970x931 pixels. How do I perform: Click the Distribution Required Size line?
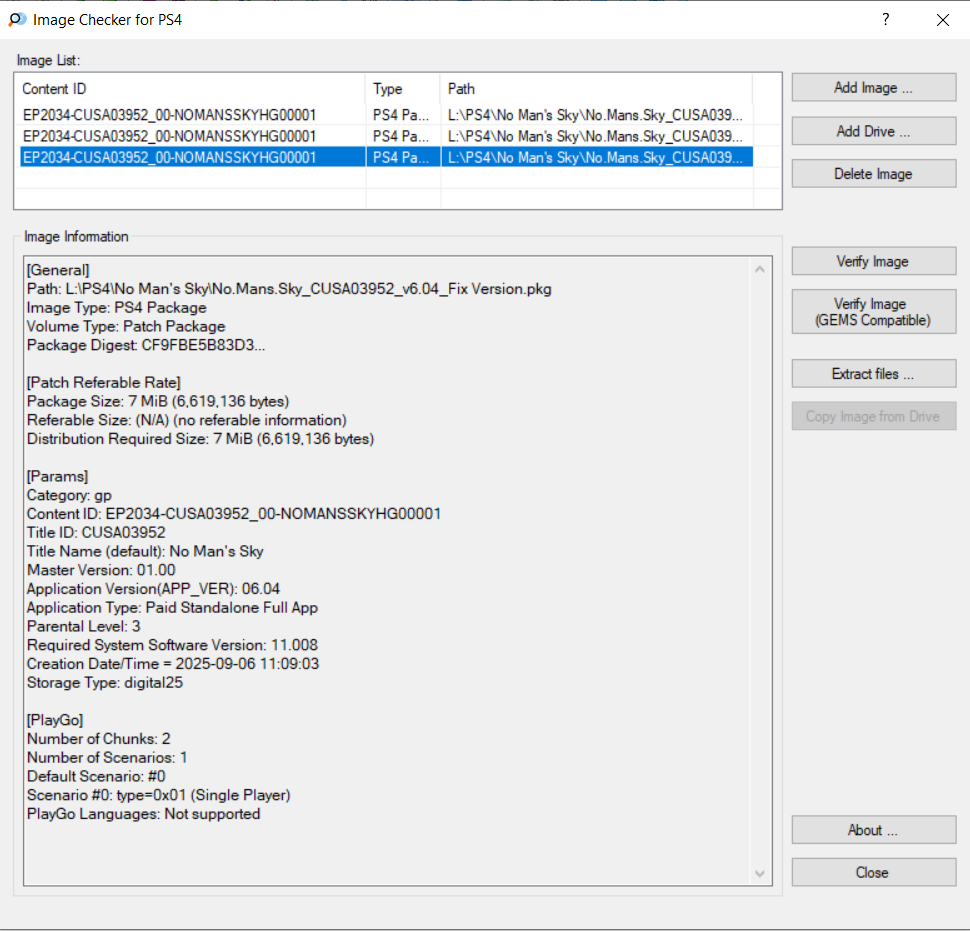[x=200, y=439]
